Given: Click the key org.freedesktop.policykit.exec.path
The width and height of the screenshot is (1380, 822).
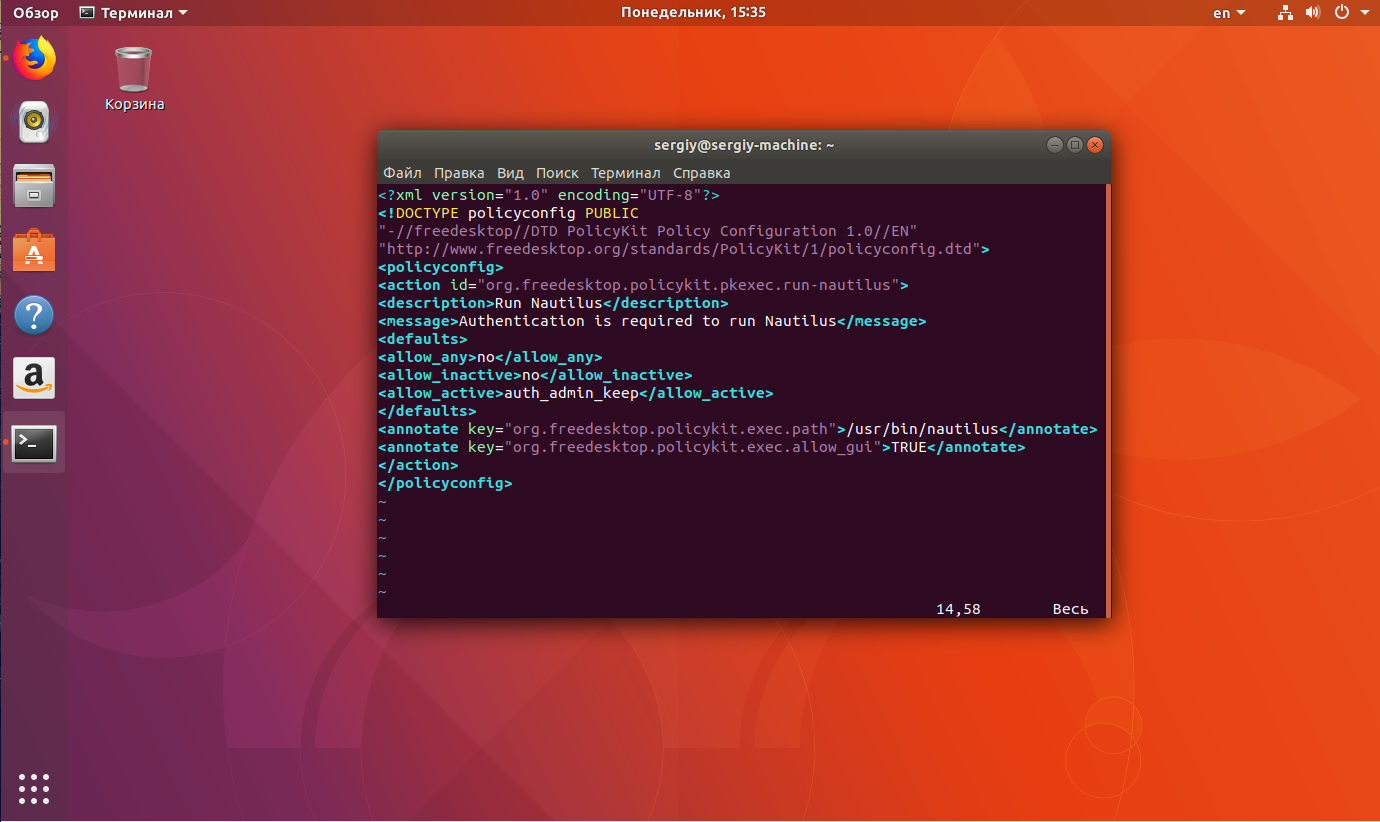Looking at the screenshot, I should 670,429.
